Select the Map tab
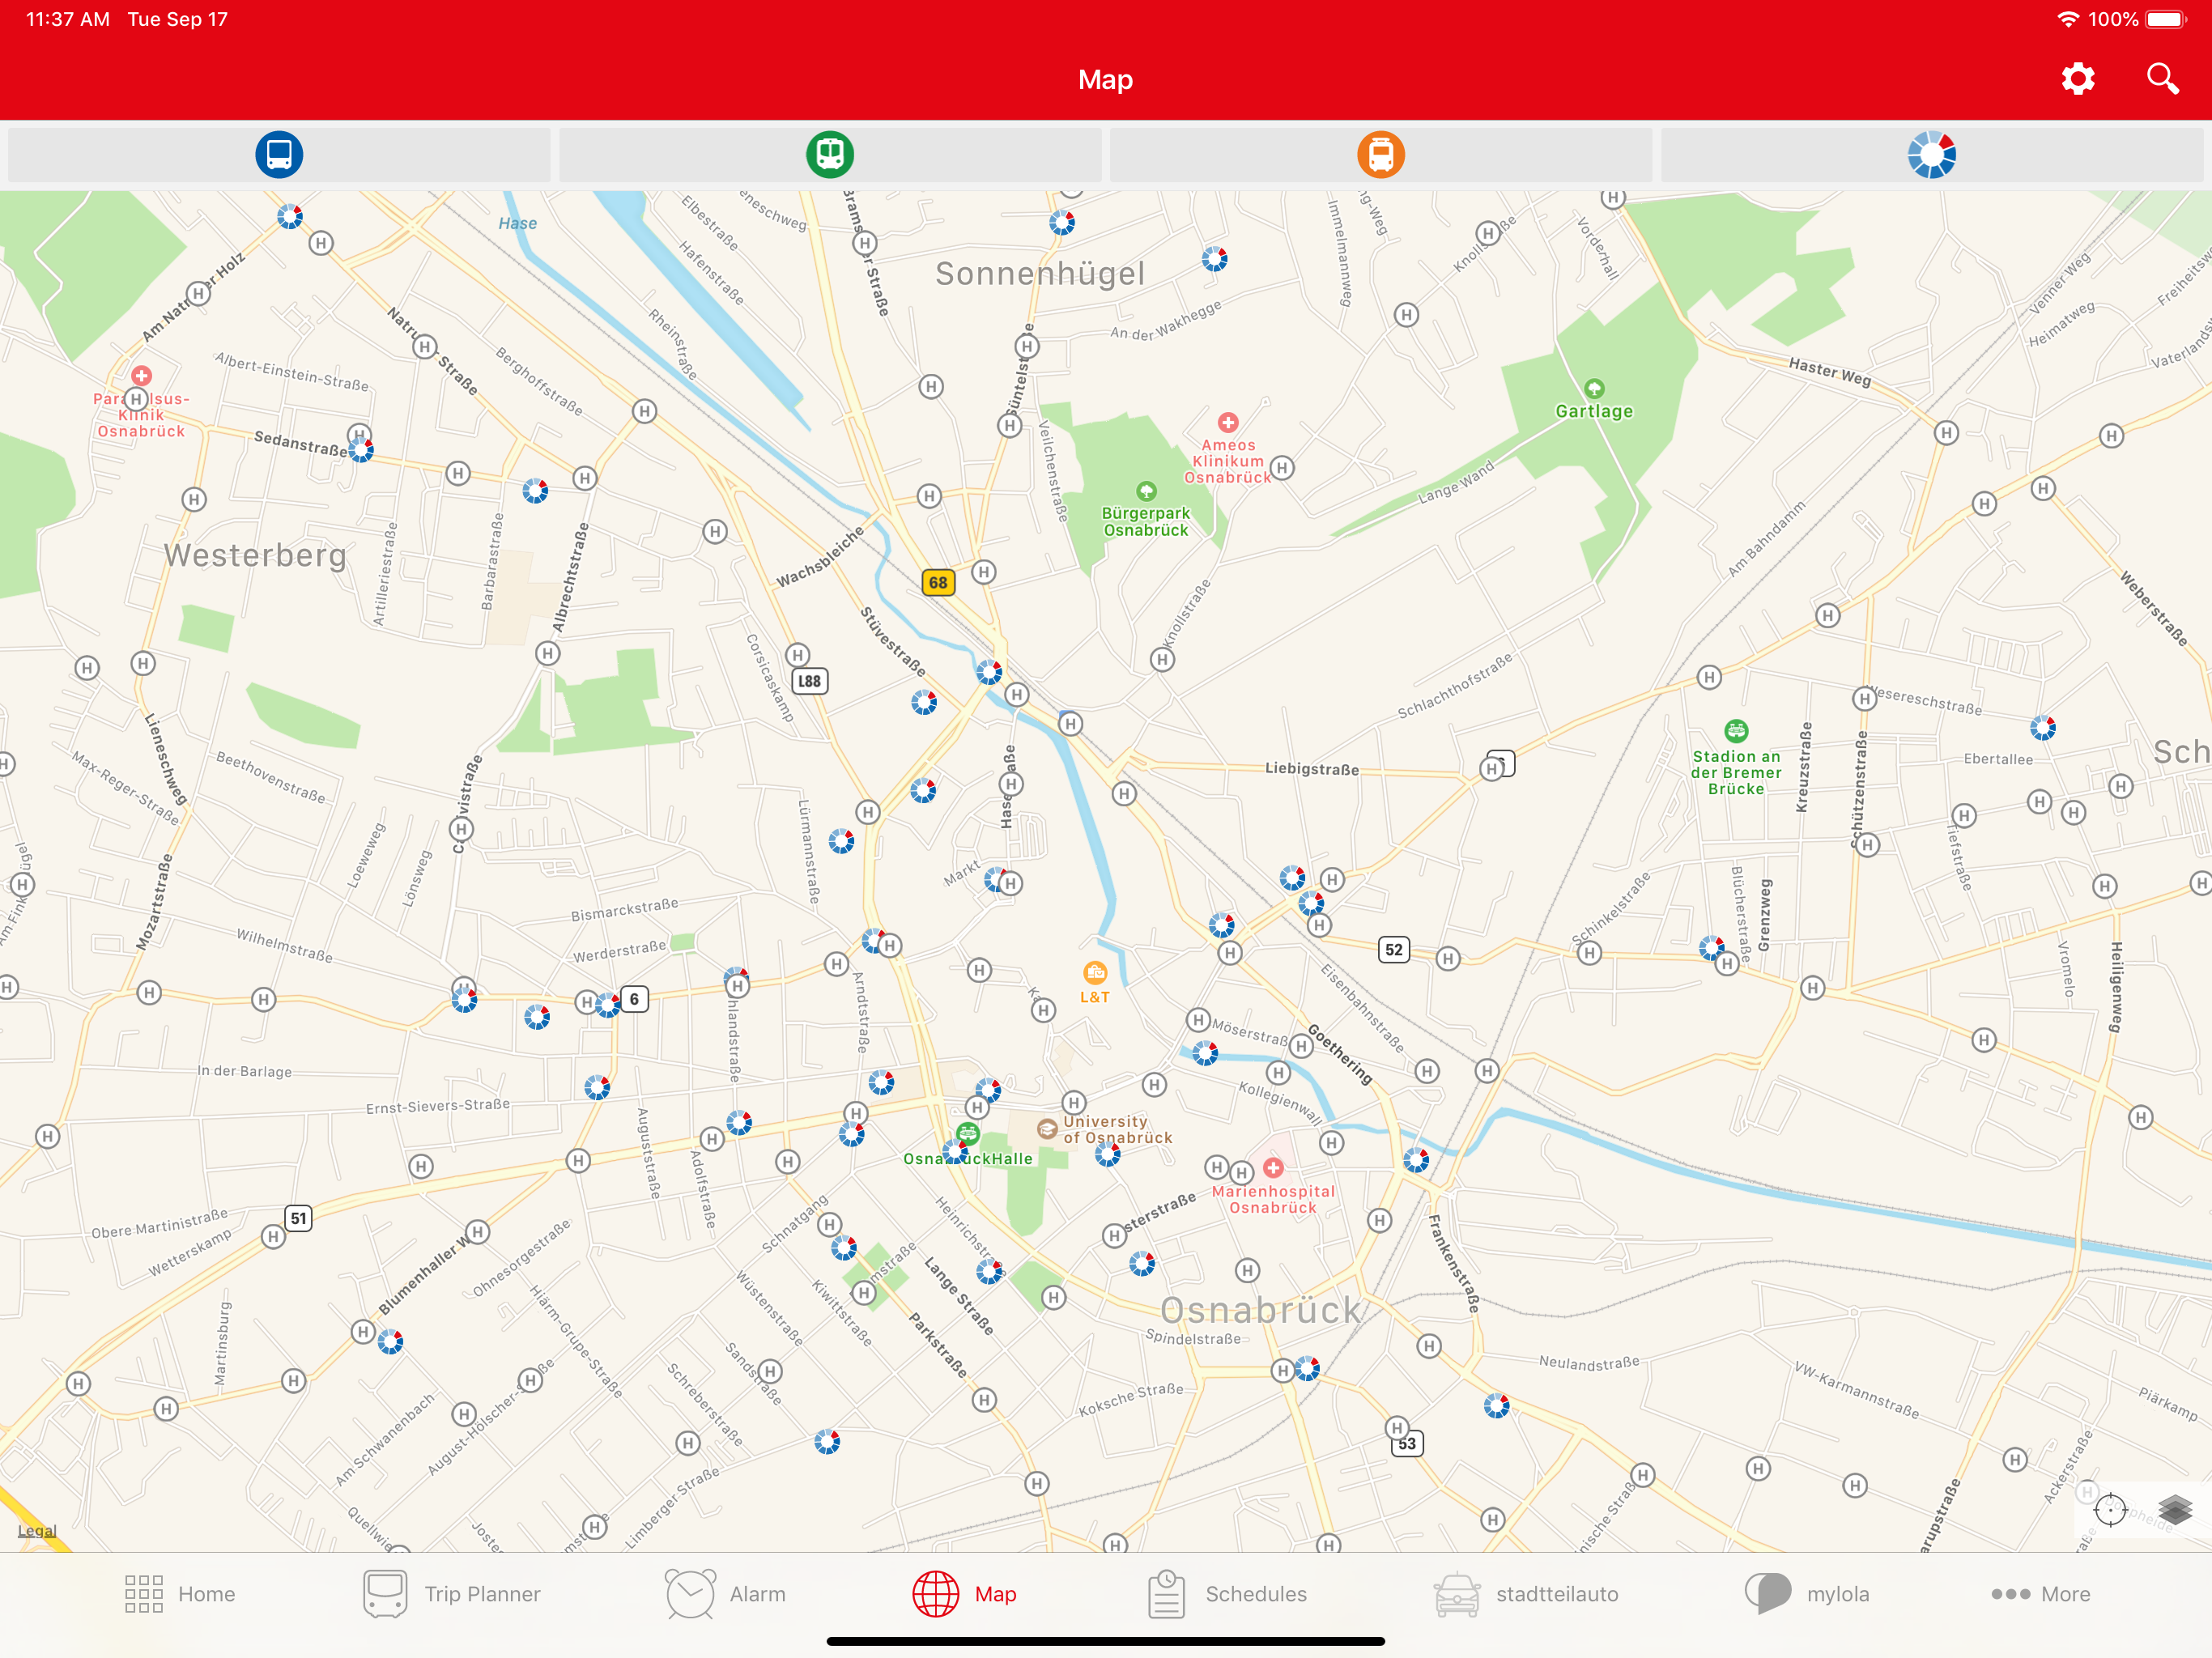2212x1658 pixels. [x=965, y=1594]
